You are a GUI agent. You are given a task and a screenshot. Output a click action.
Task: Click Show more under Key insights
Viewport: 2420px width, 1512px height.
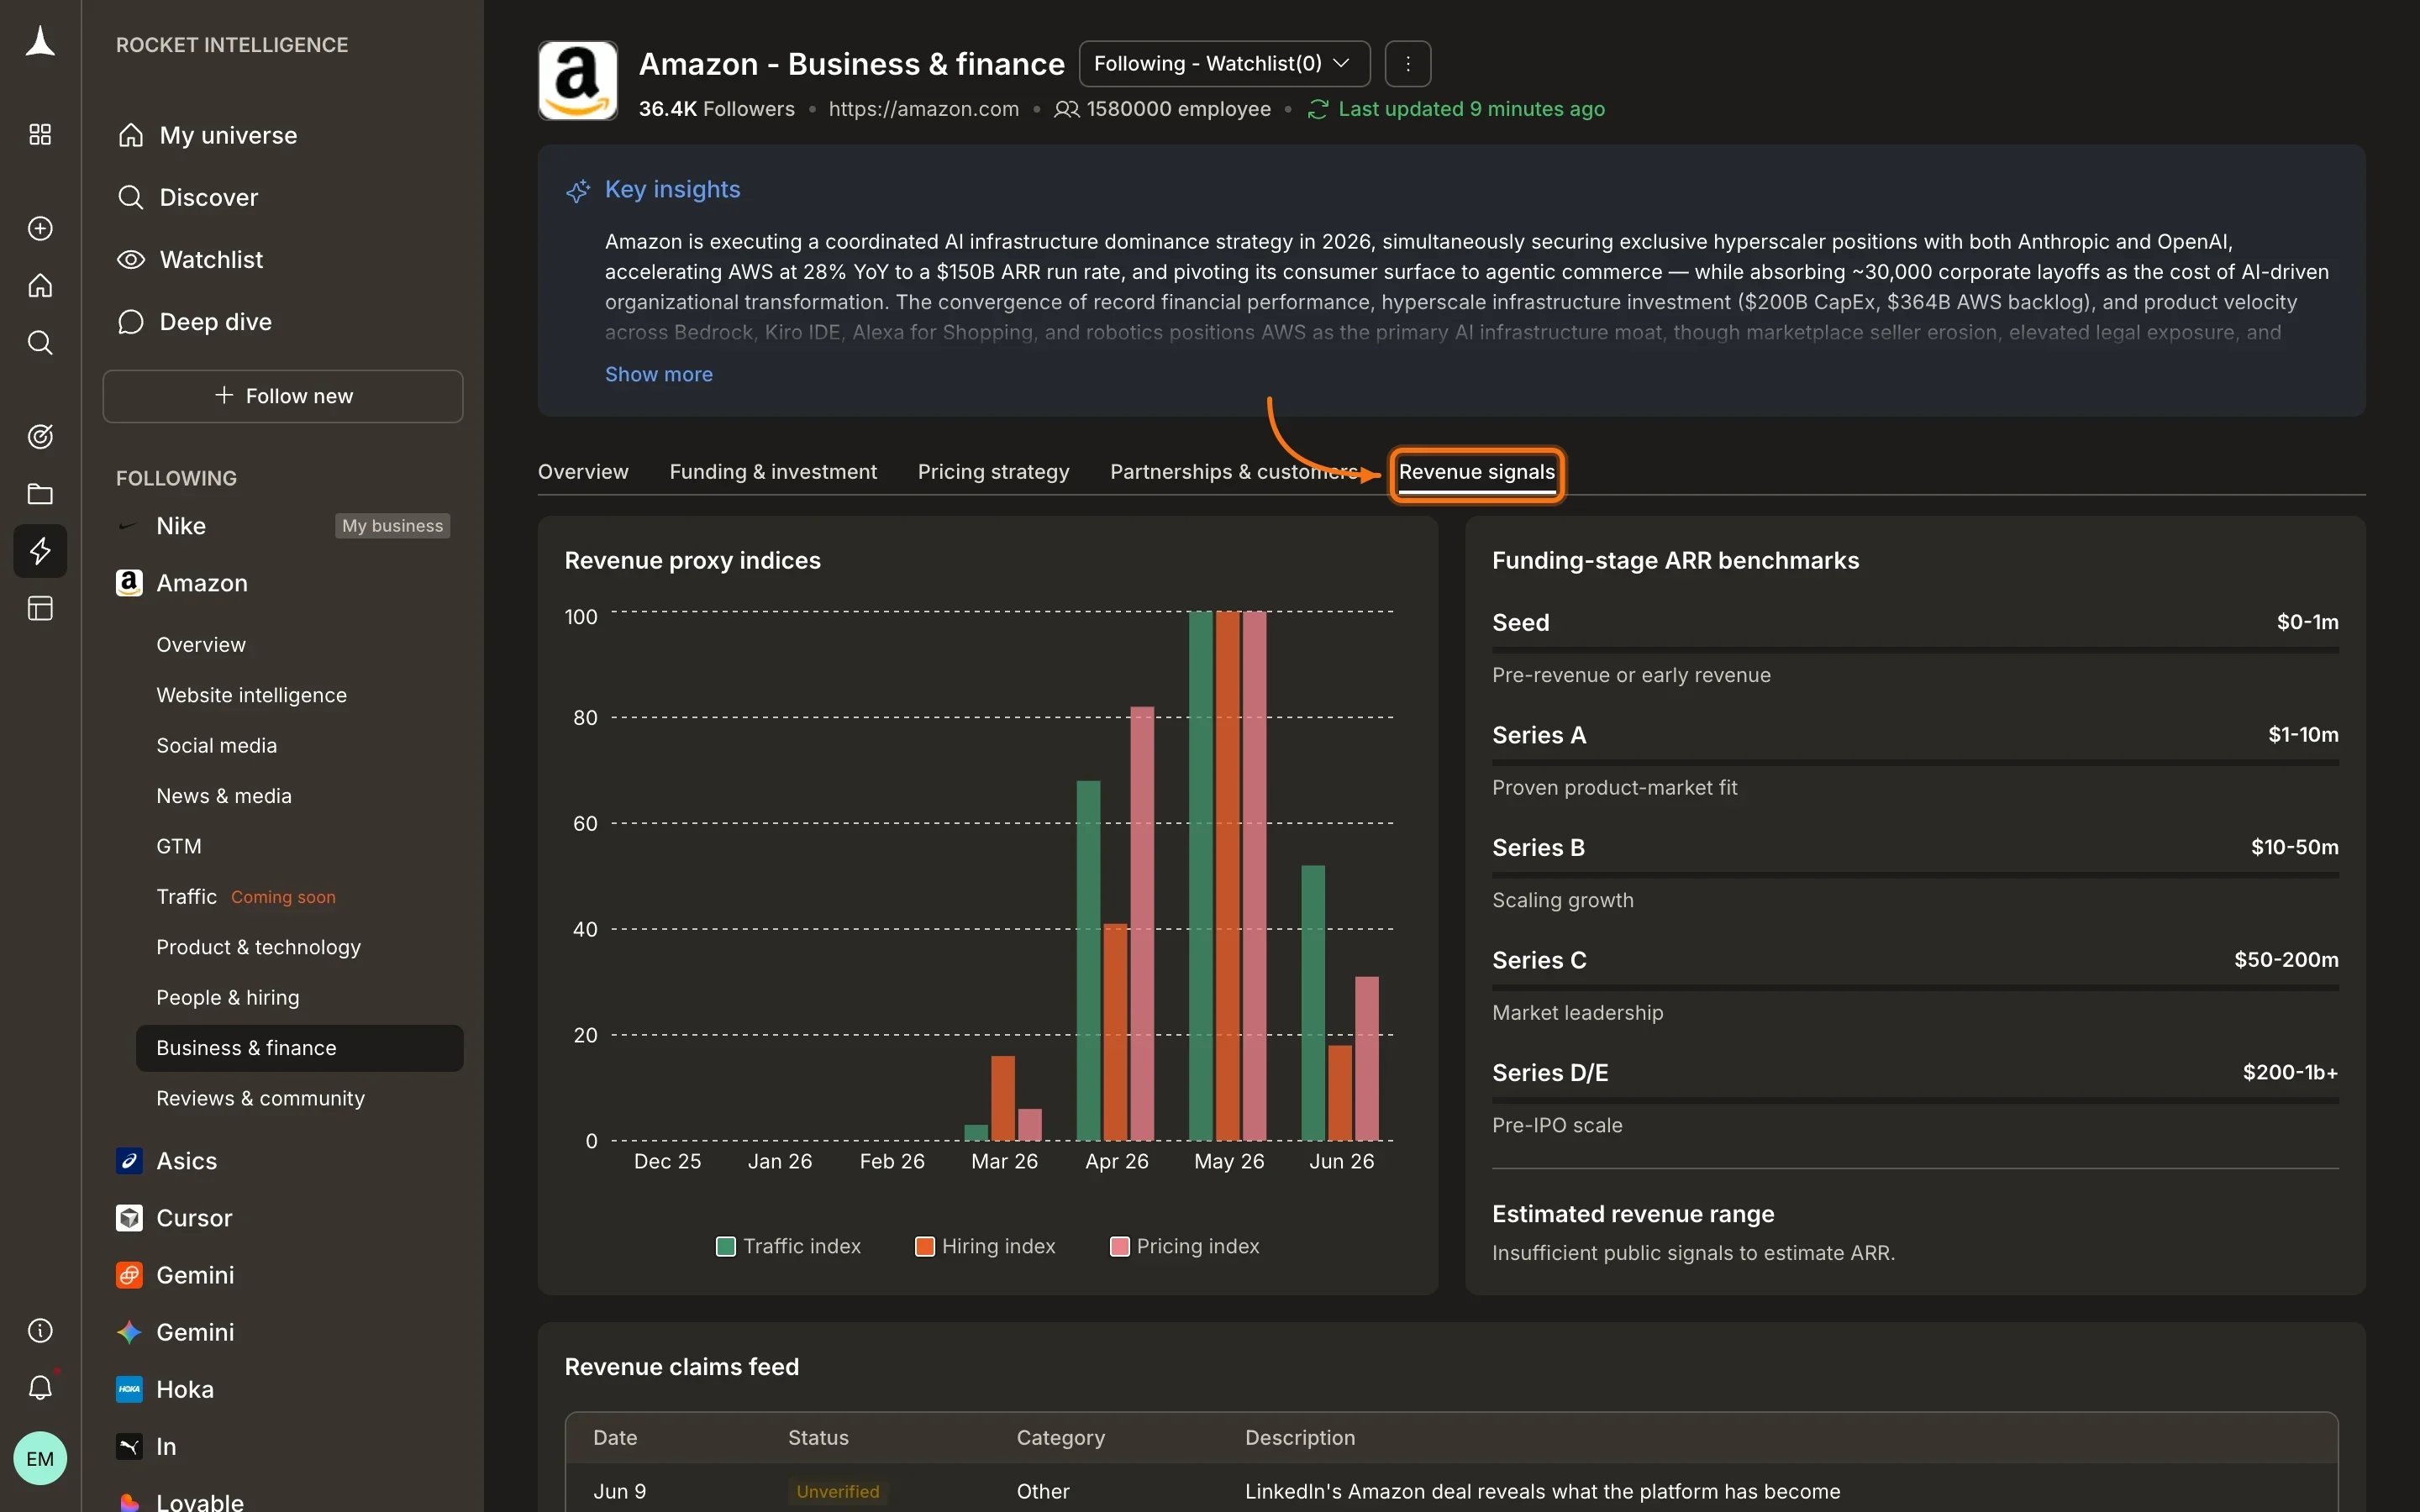(x=658, y=375)
